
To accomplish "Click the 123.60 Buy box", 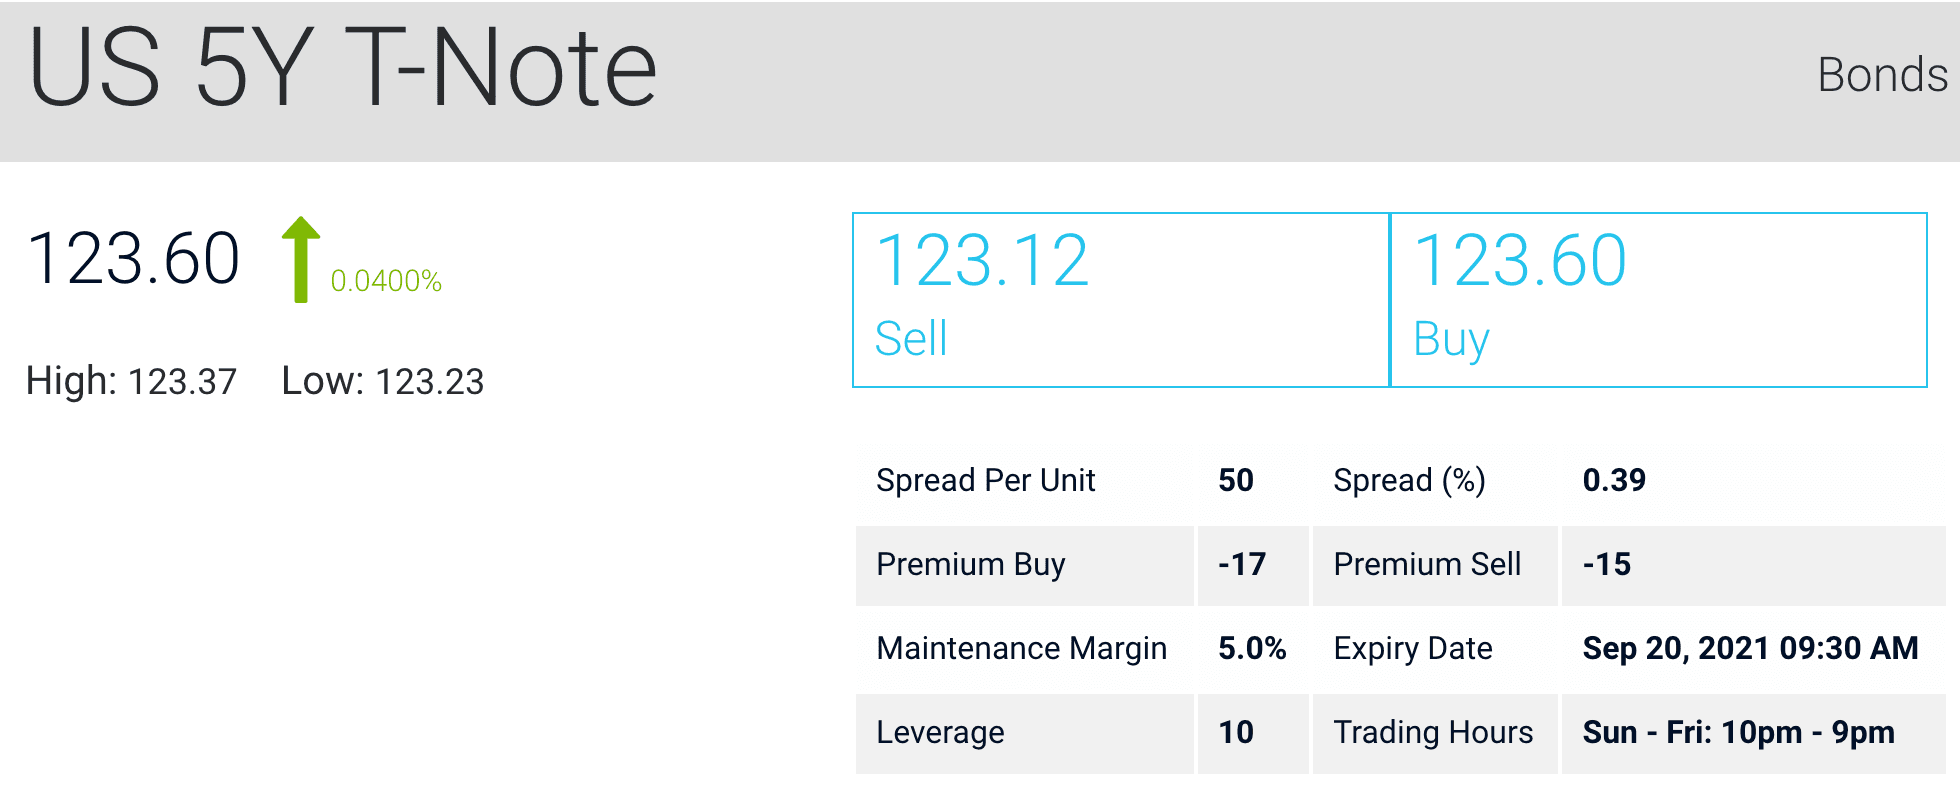I will point(1658,299).
